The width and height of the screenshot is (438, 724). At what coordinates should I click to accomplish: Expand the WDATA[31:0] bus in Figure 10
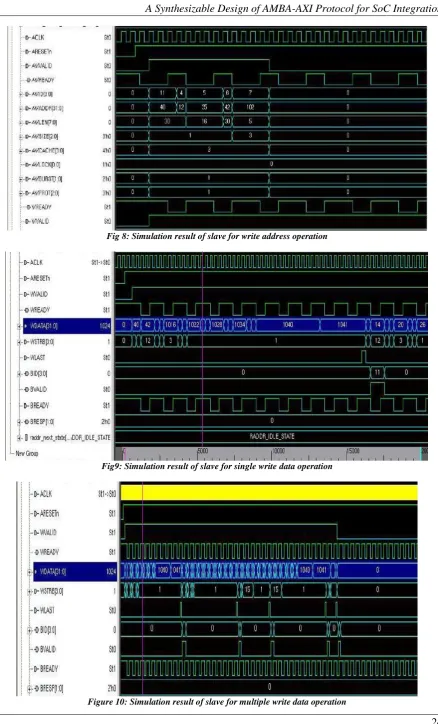30,572
